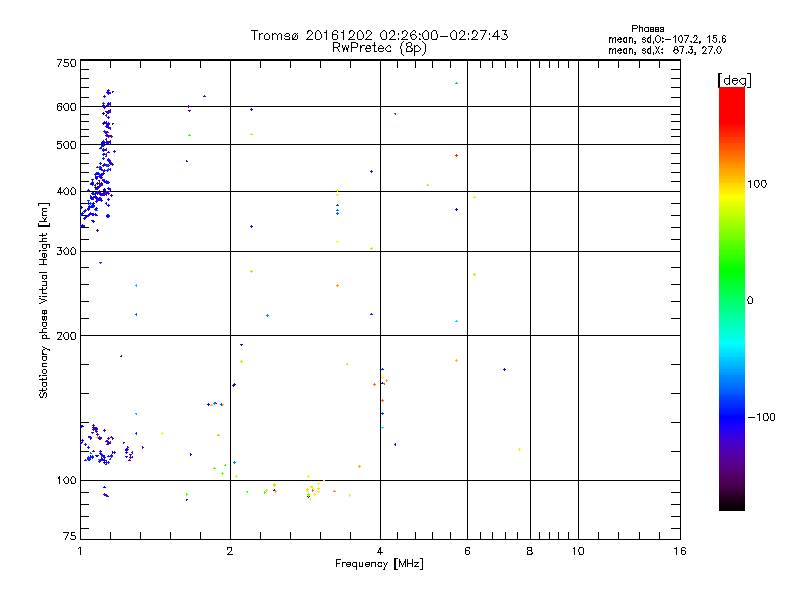Click the x-axis title "Frequency [MHz]"

point(379,564)
